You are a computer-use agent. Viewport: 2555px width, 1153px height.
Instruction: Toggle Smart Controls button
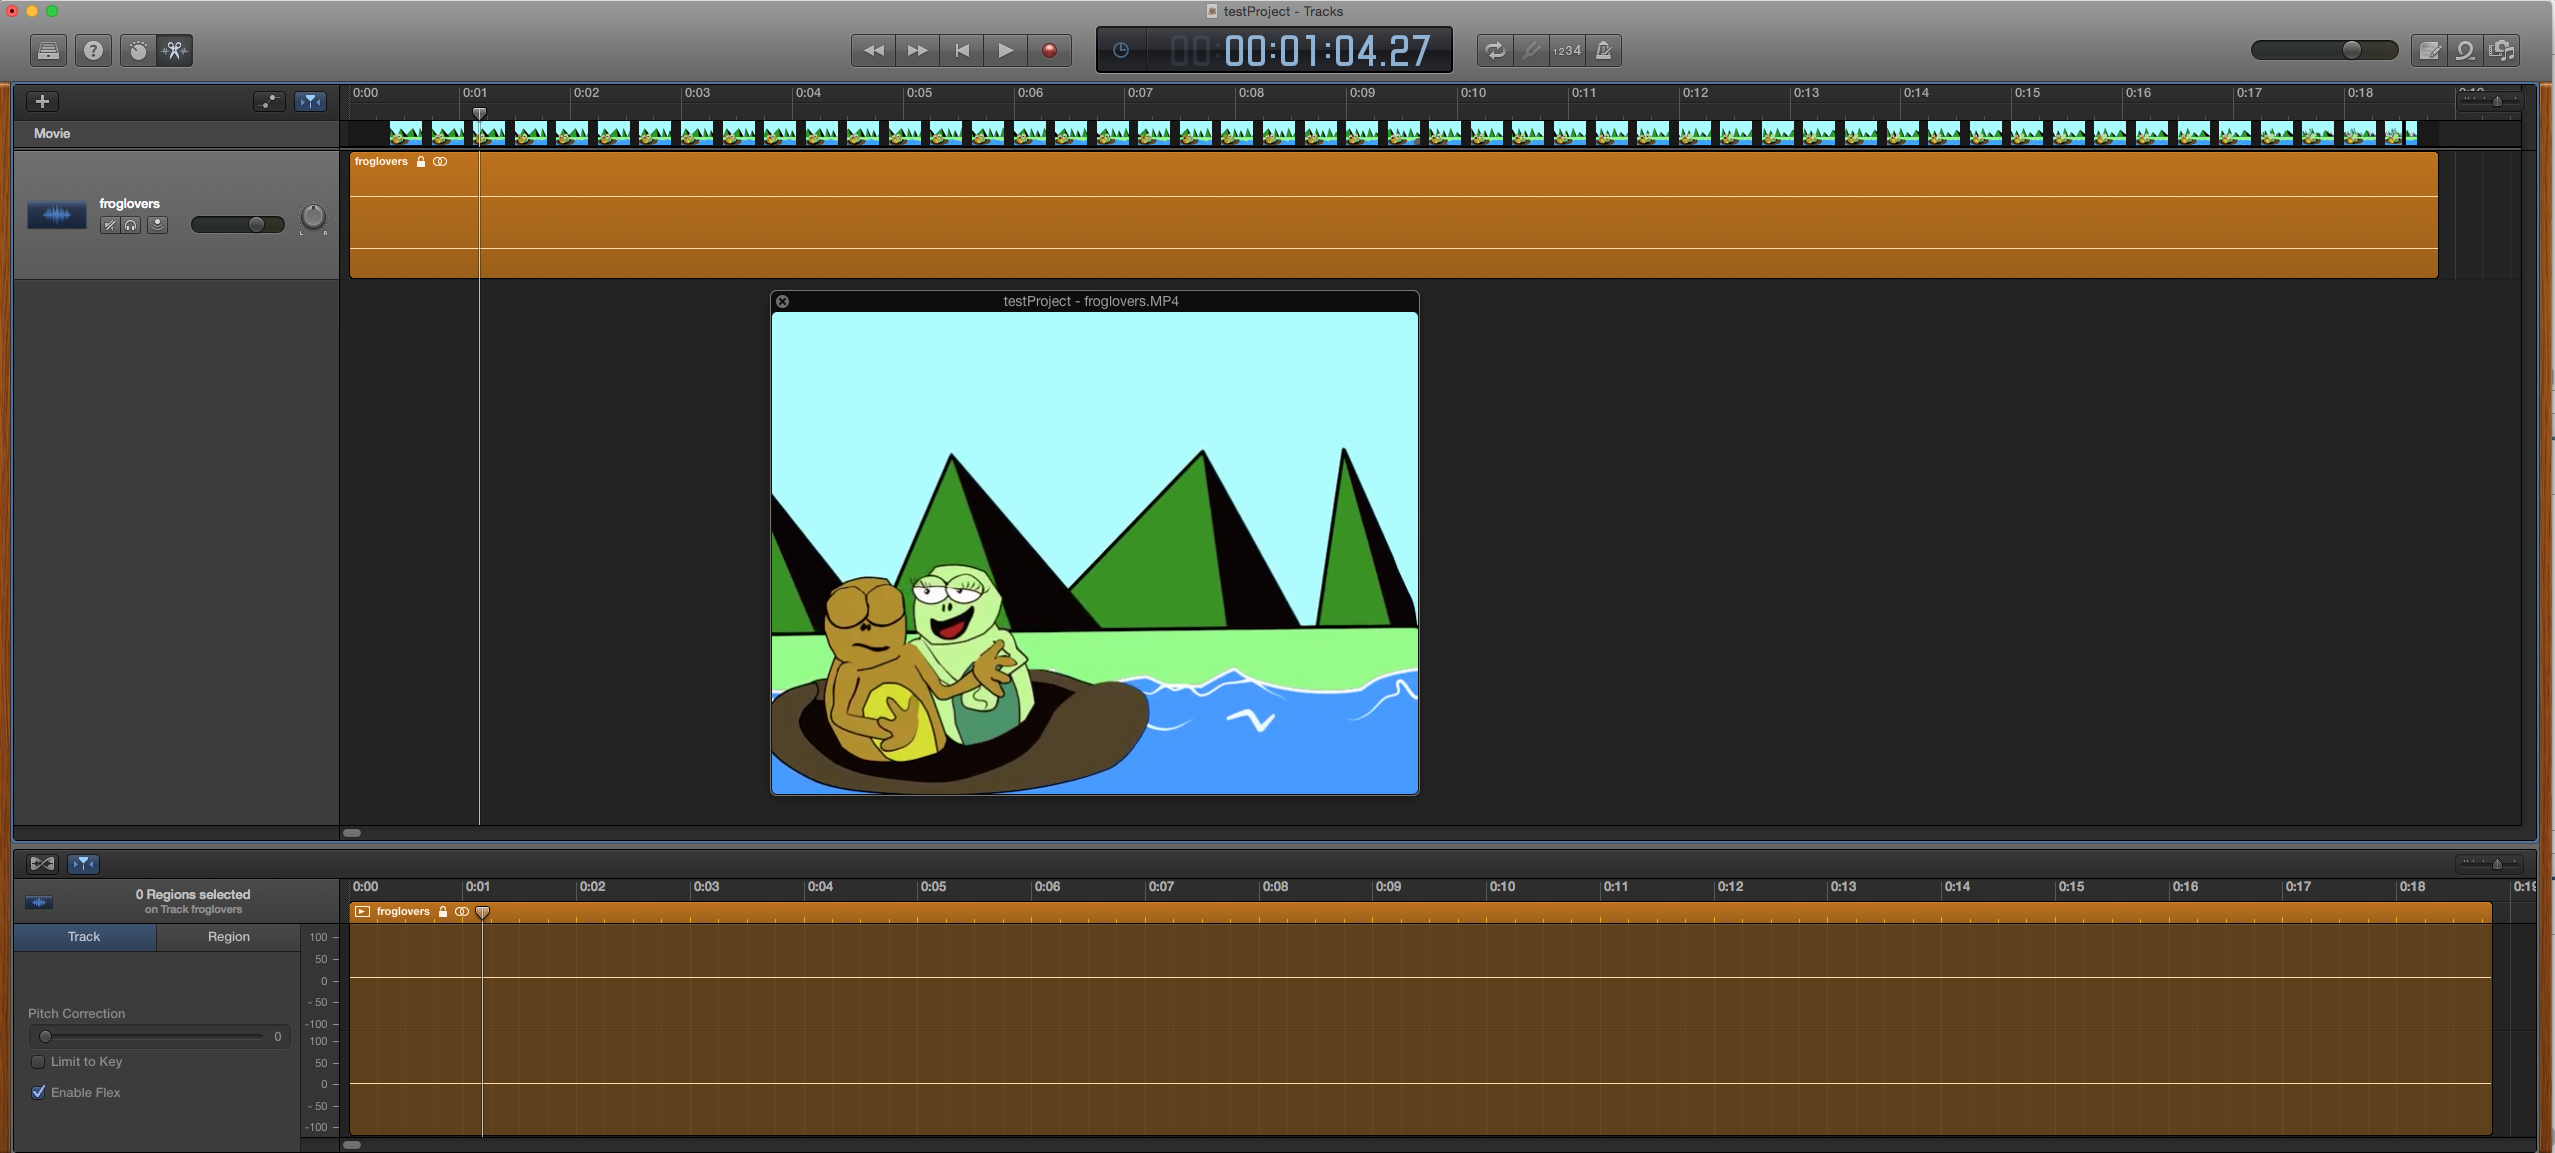[x=138, y=50]
